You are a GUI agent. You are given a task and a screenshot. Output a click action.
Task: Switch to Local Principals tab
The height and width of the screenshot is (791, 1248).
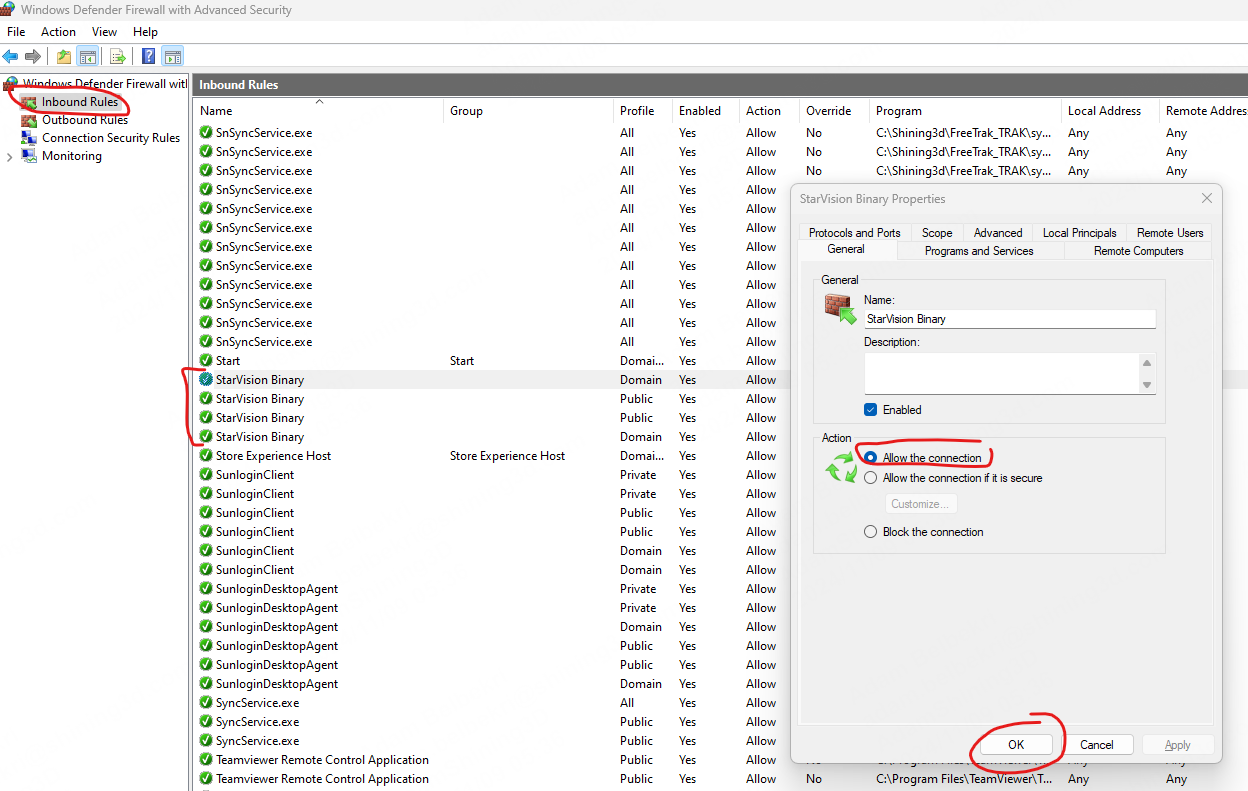(x=1080, y=232)
